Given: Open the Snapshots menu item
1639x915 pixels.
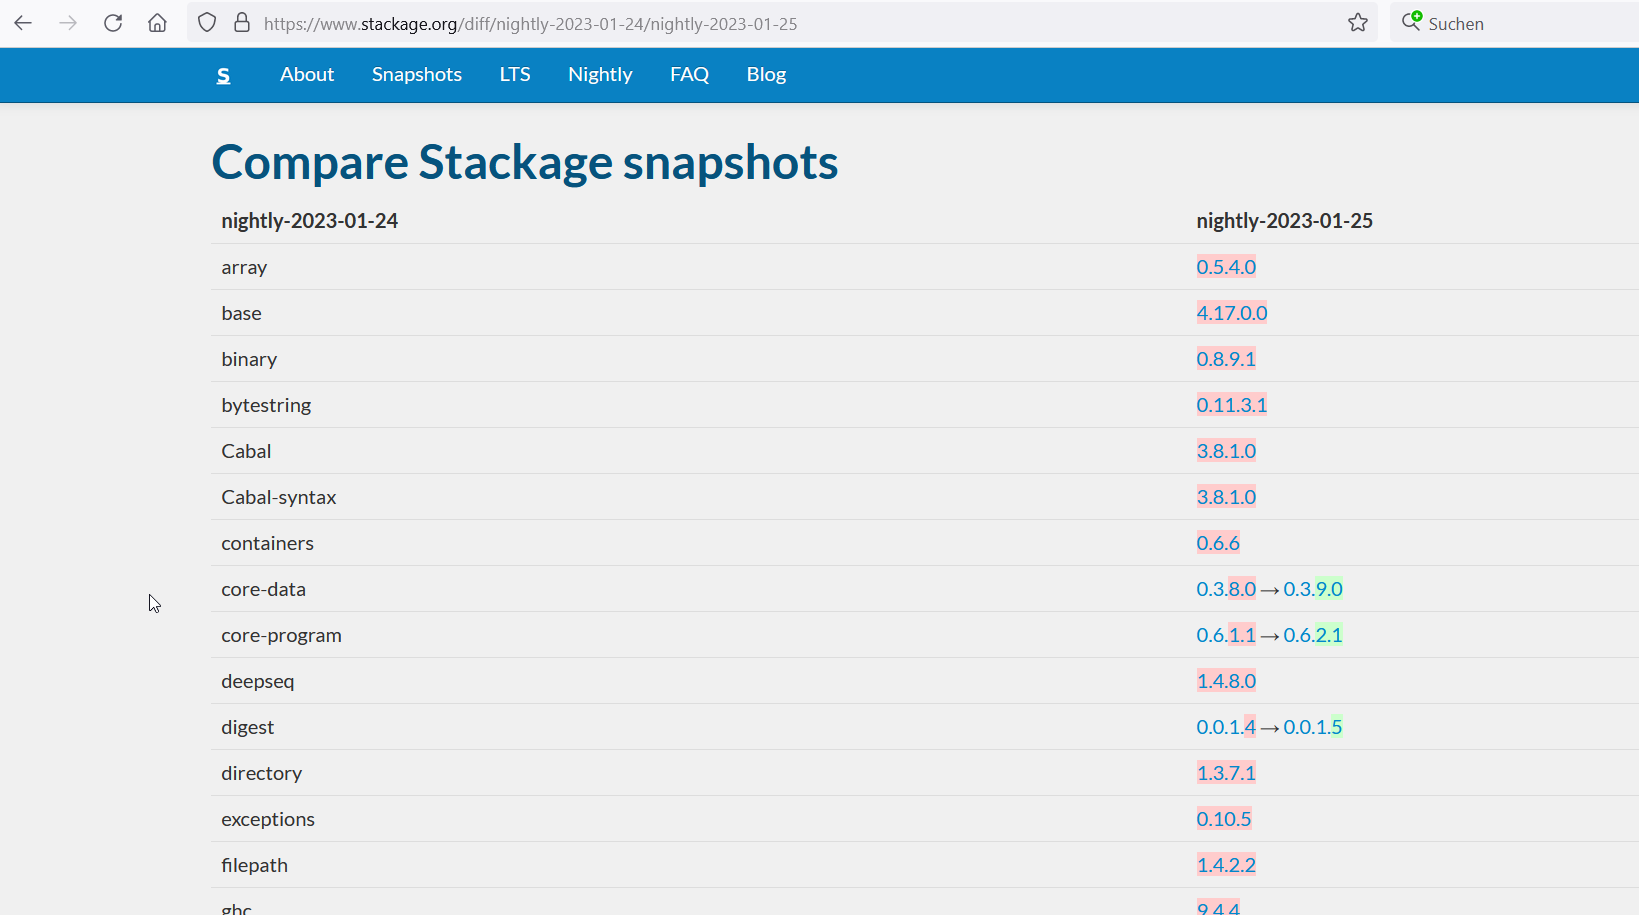Looking at the screenshot, I should (x=416, y=74).
